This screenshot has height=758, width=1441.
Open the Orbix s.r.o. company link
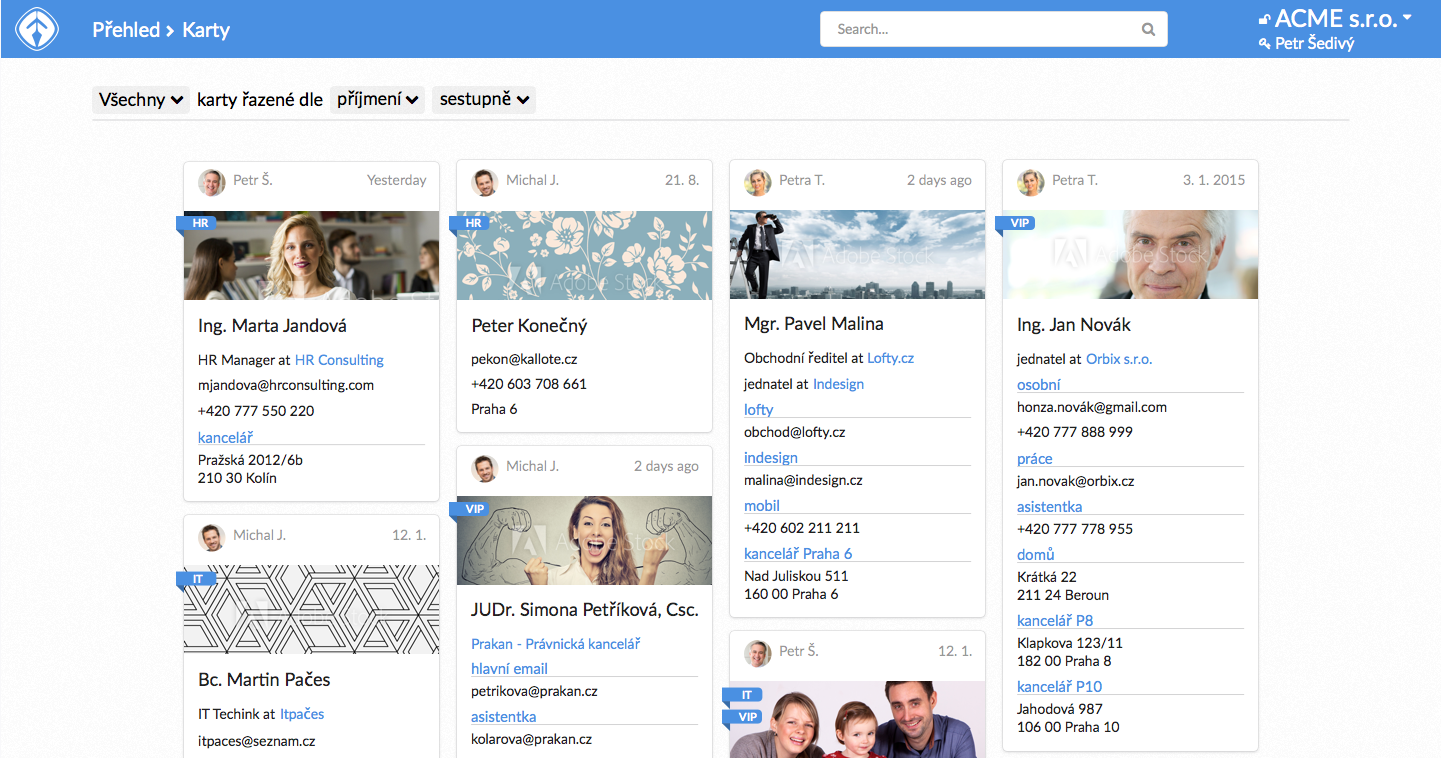click(x=1119, y=359)
